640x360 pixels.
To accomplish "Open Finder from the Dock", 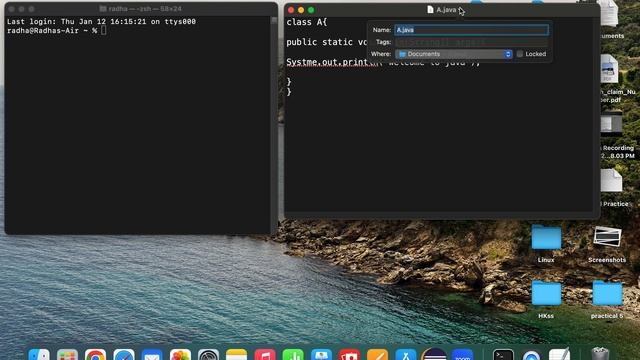I will pos(39,354).
